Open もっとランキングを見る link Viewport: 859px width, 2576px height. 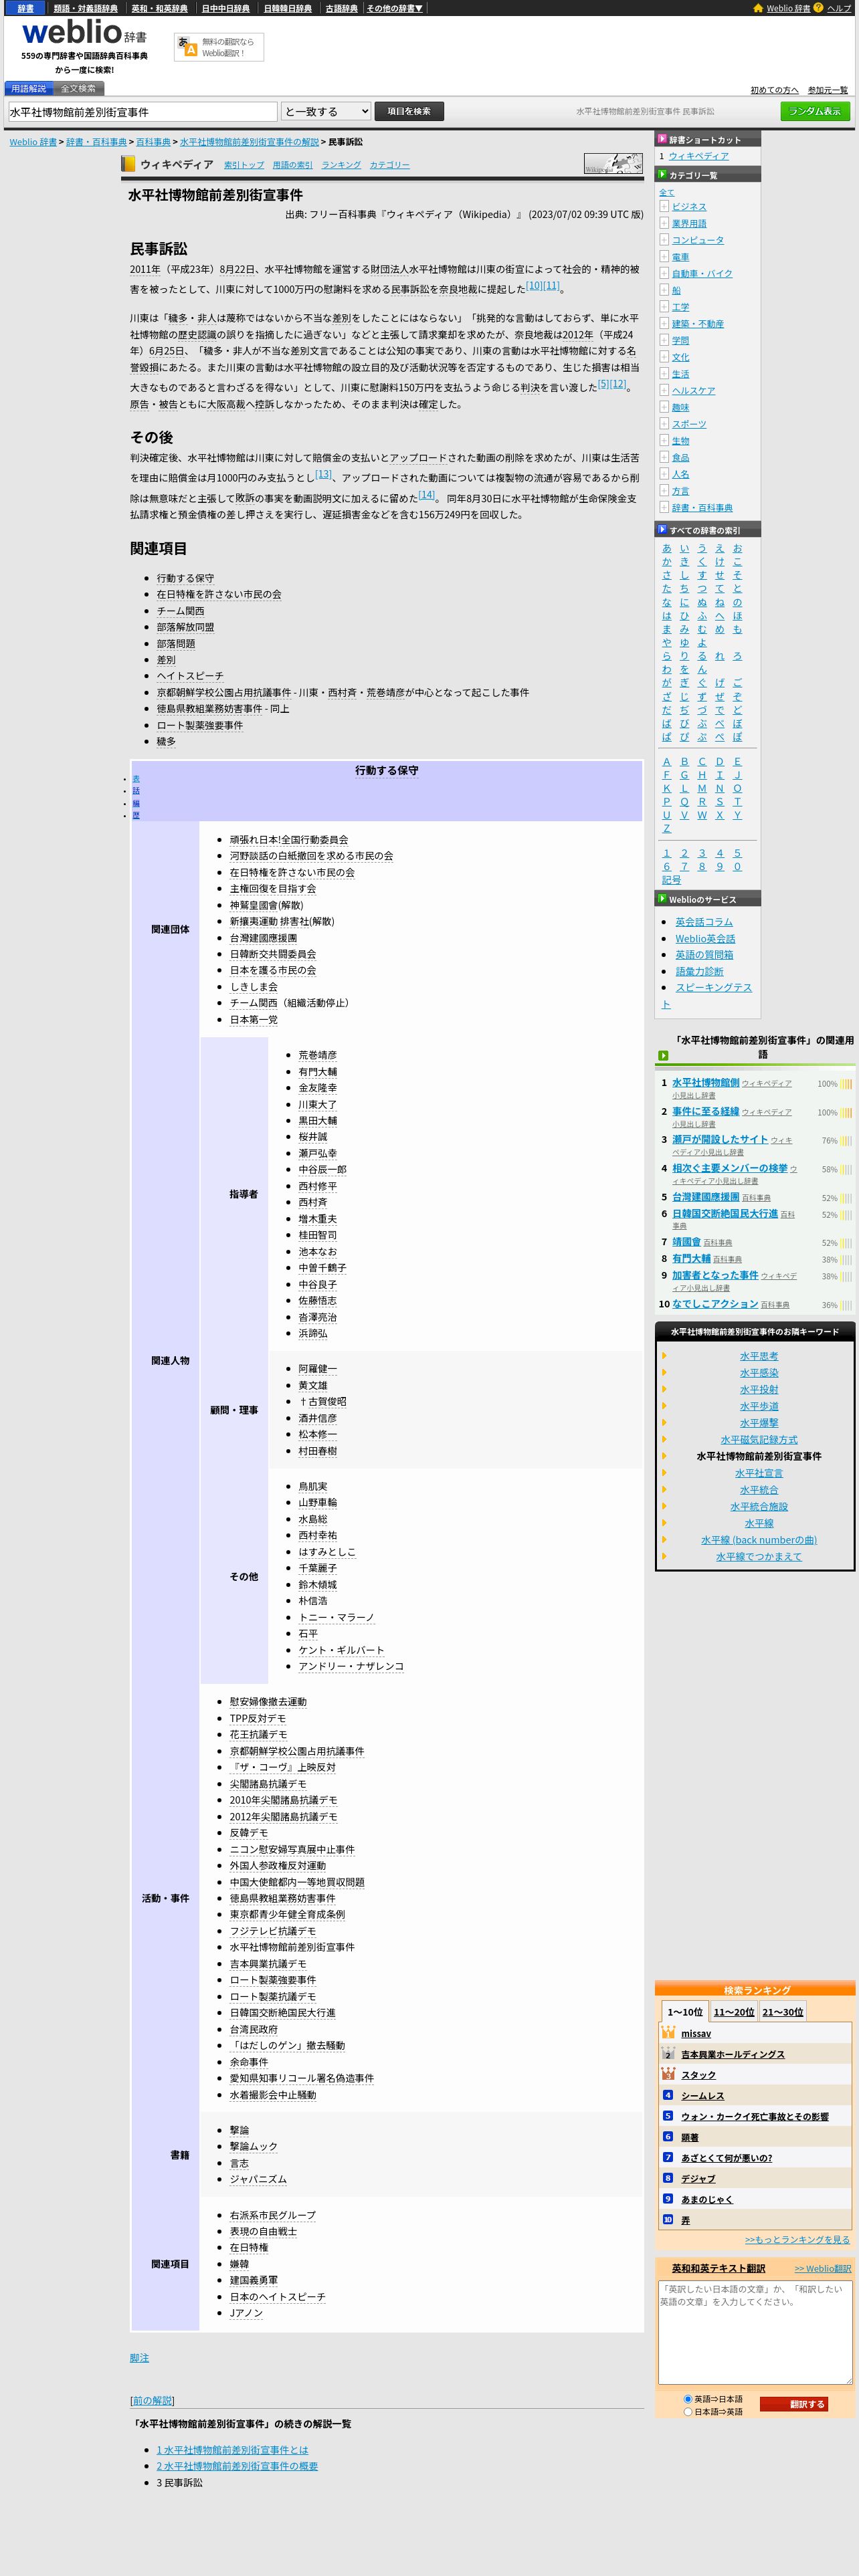[x=797, y=2239]
